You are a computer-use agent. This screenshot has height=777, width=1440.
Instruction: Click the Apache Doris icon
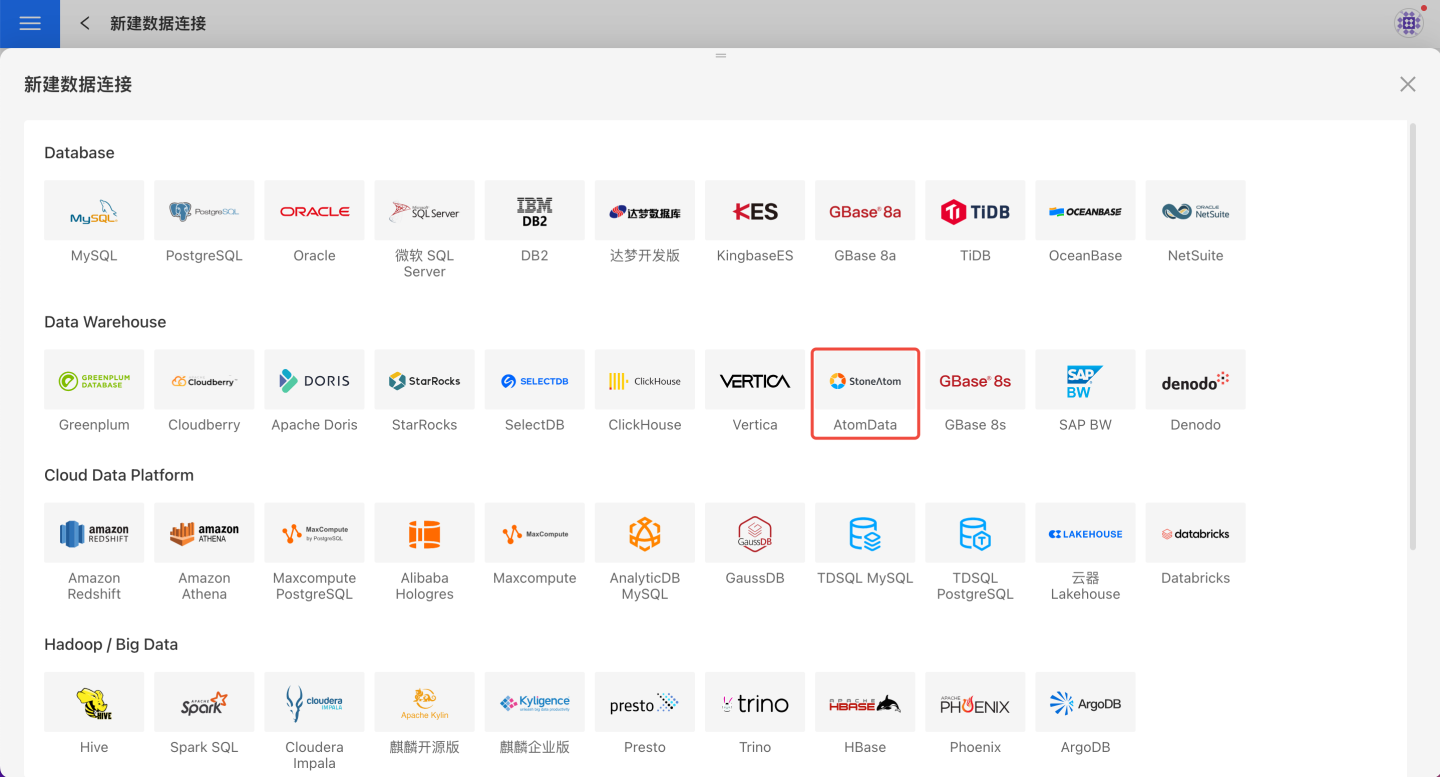click(314, 381)
